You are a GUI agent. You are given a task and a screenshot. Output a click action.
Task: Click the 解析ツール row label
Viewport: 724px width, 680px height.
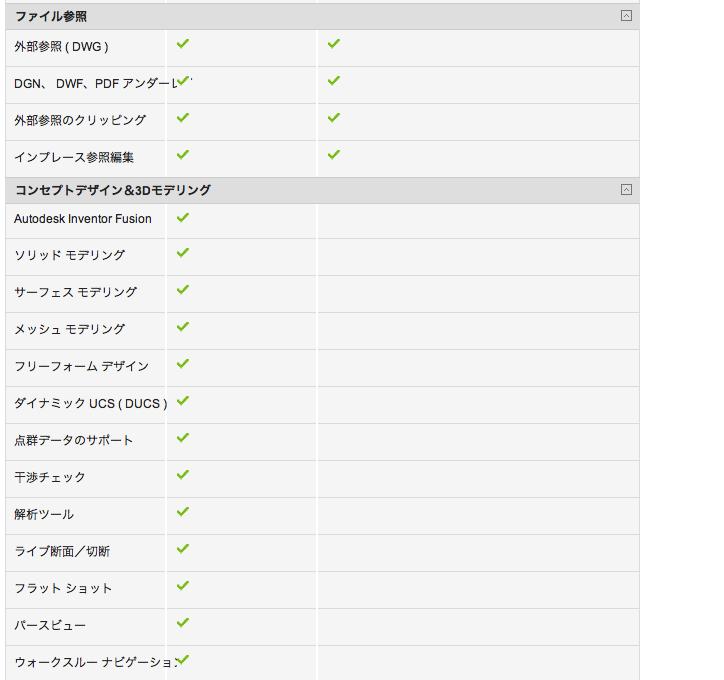click(x=44, y=514)
